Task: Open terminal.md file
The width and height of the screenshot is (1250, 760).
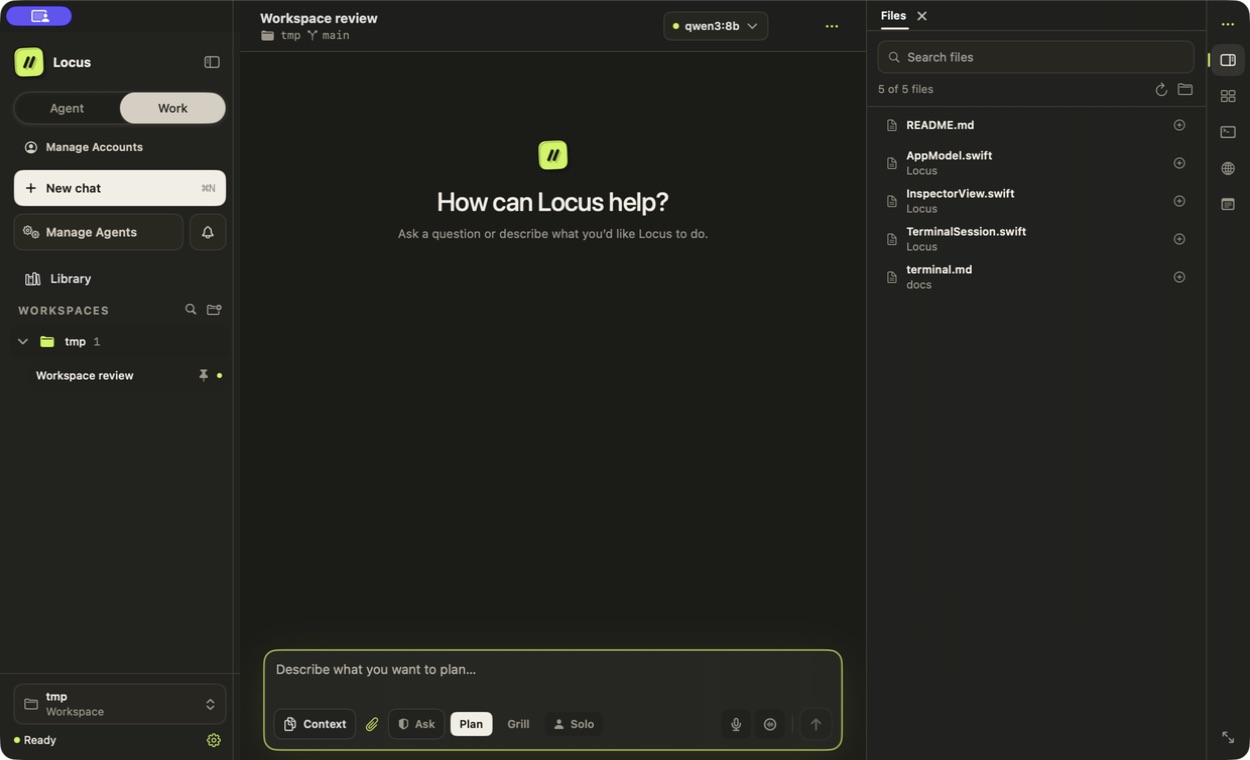Action: [x=1036, y=277]
